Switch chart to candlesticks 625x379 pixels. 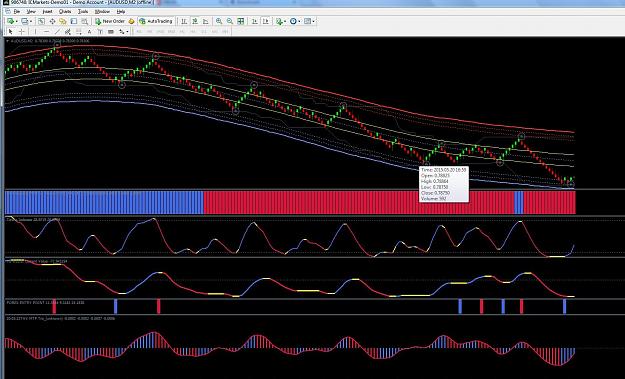tap(195, 21)
